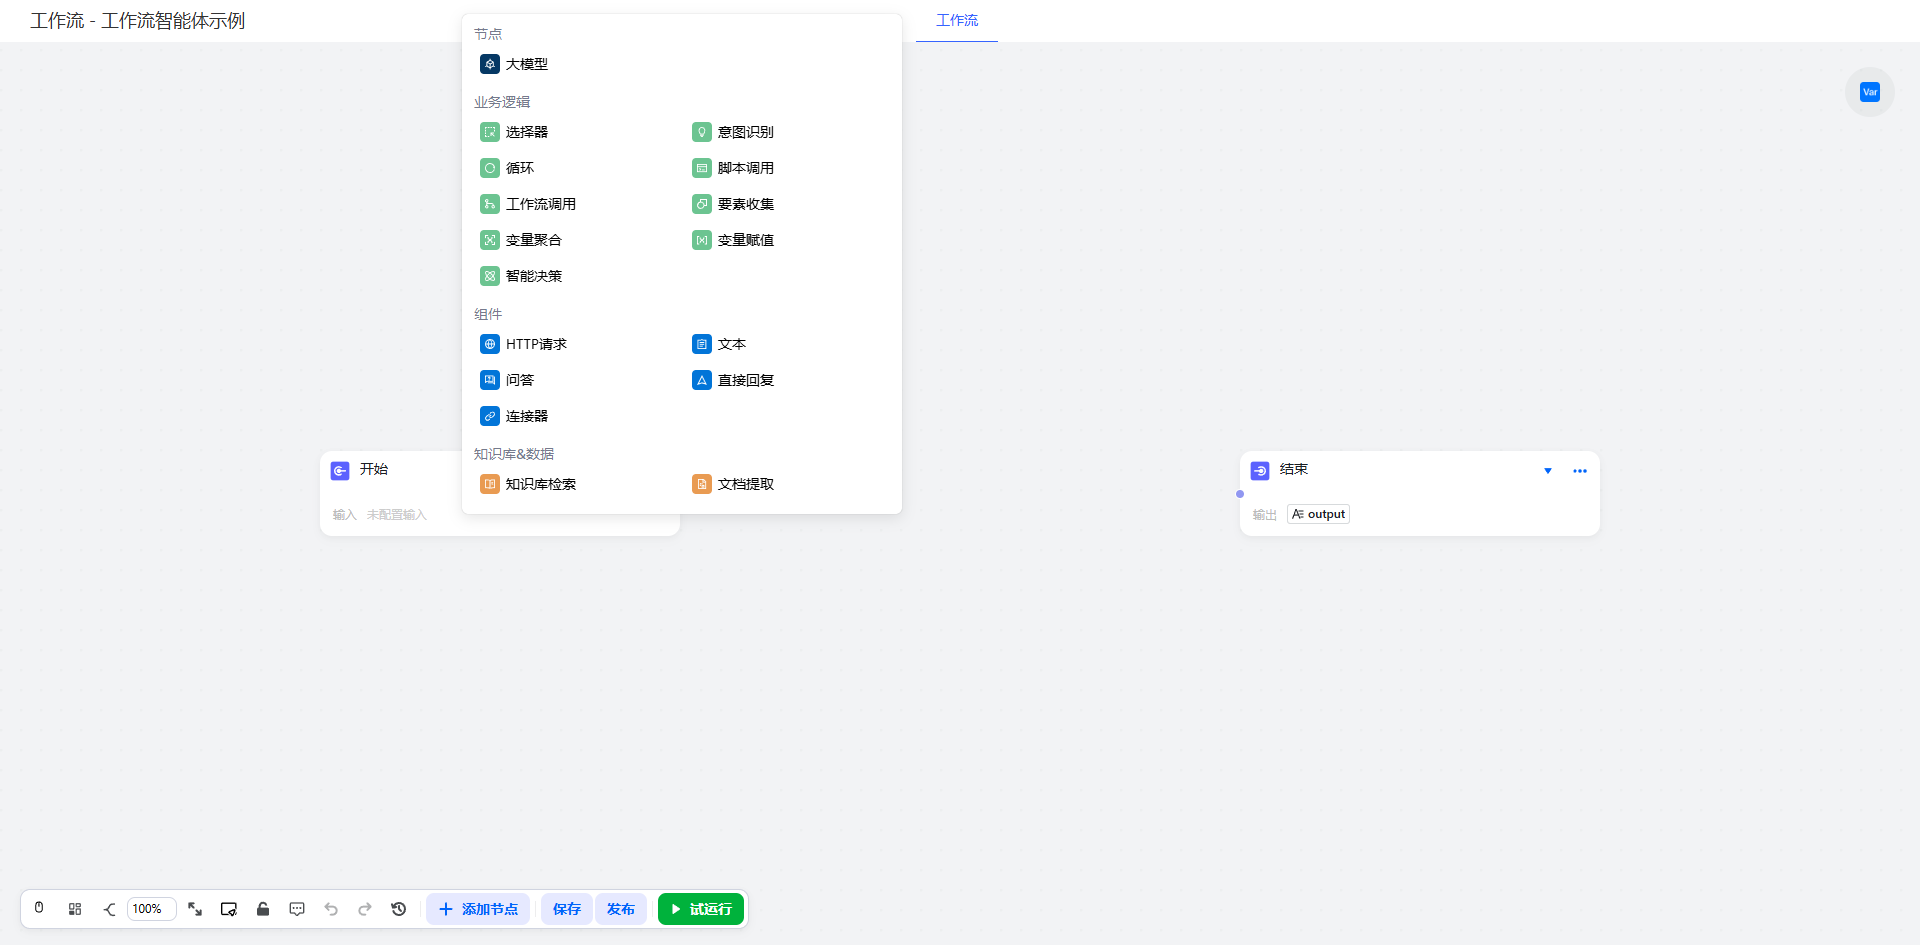Open the 100% zoom level selector
1920x945 pixels.
coord(151,909)
